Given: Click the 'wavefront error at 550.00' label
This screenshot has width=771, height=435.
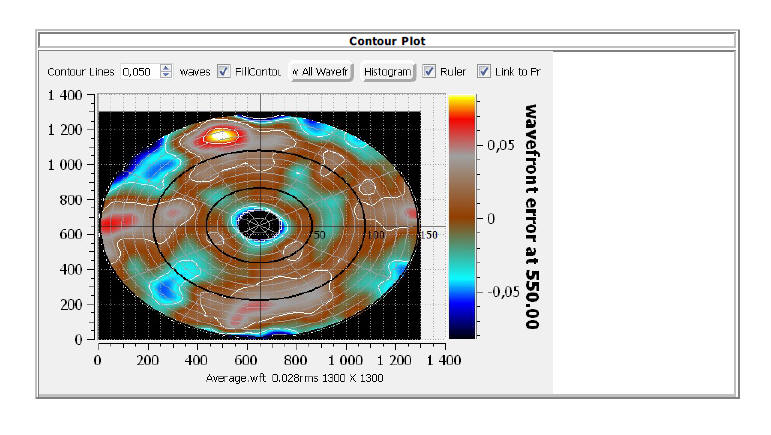Looking at the screenshot, I should tap(532, 216).
